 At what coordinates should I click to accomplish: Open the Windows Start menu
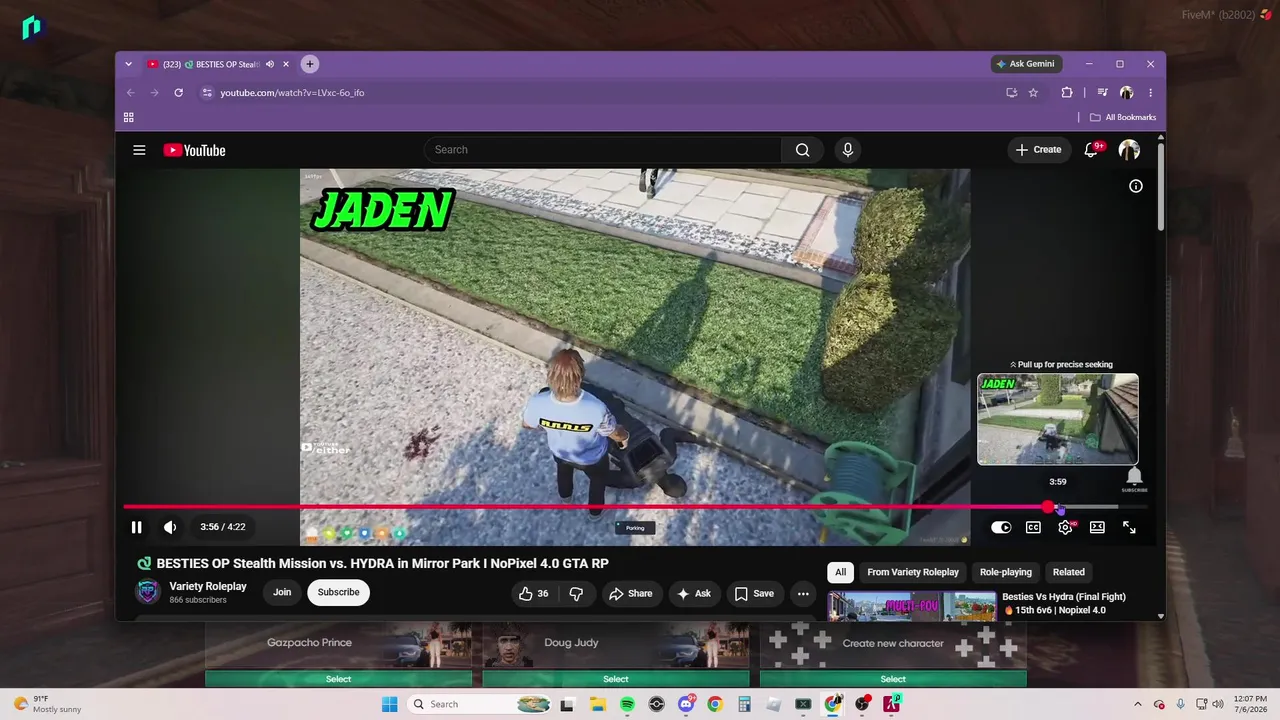tap(390, 704)
